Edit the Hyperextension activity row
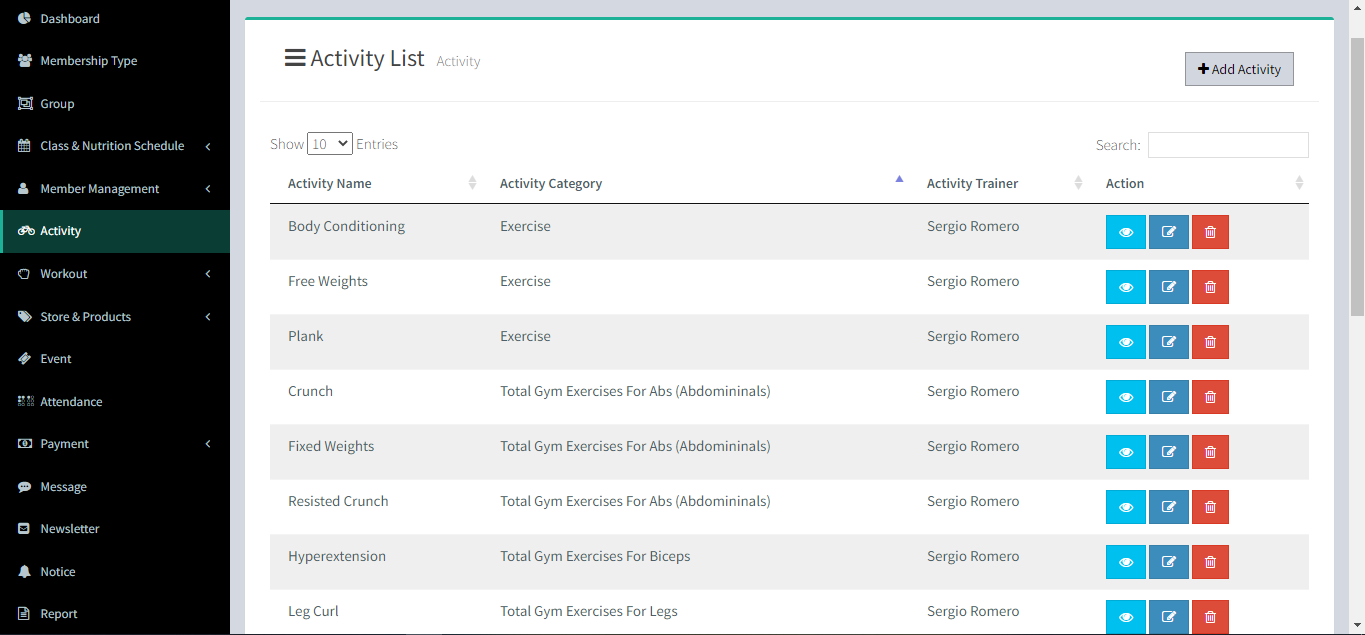The height and width of the screenshot is (635, 1365). click(x=1168, y=562)
